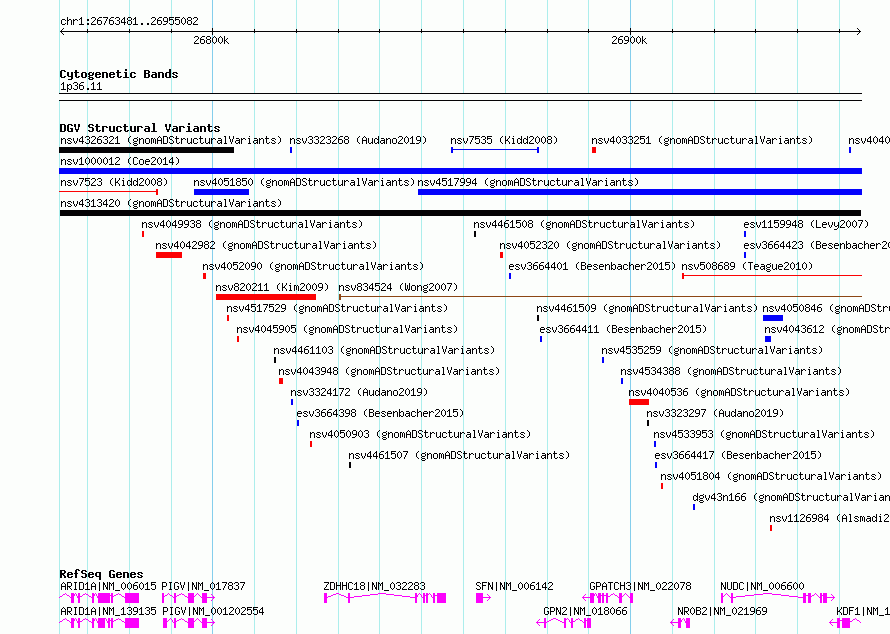Screen dimensions: 890x634
Task: Open the nsv7523 (Kidd2008) variant label
Action: click(114, 182)
